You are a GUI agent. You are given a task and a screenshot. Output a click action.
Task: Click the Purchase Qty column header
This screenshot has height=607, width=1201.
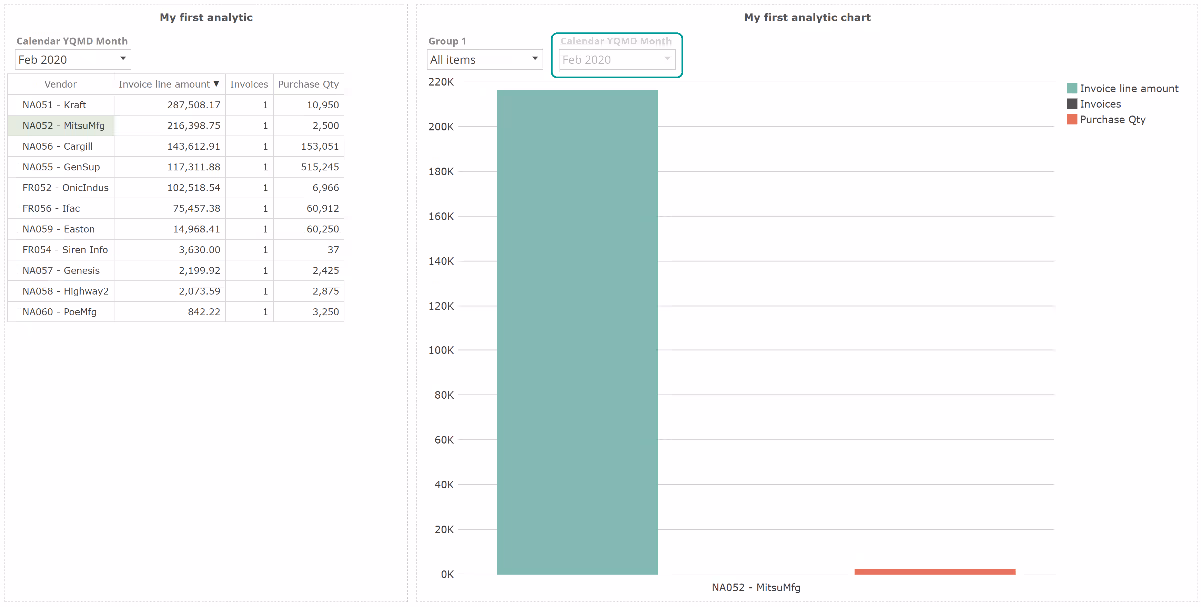click(x=308, y=84)
